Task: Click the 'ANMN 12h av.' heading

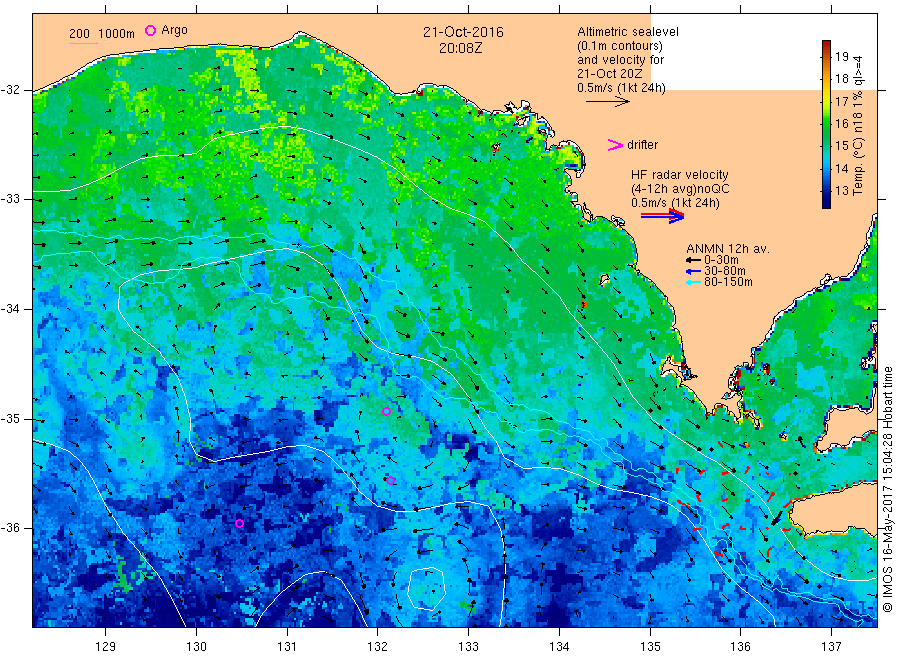Action: [x=728, y=249]
